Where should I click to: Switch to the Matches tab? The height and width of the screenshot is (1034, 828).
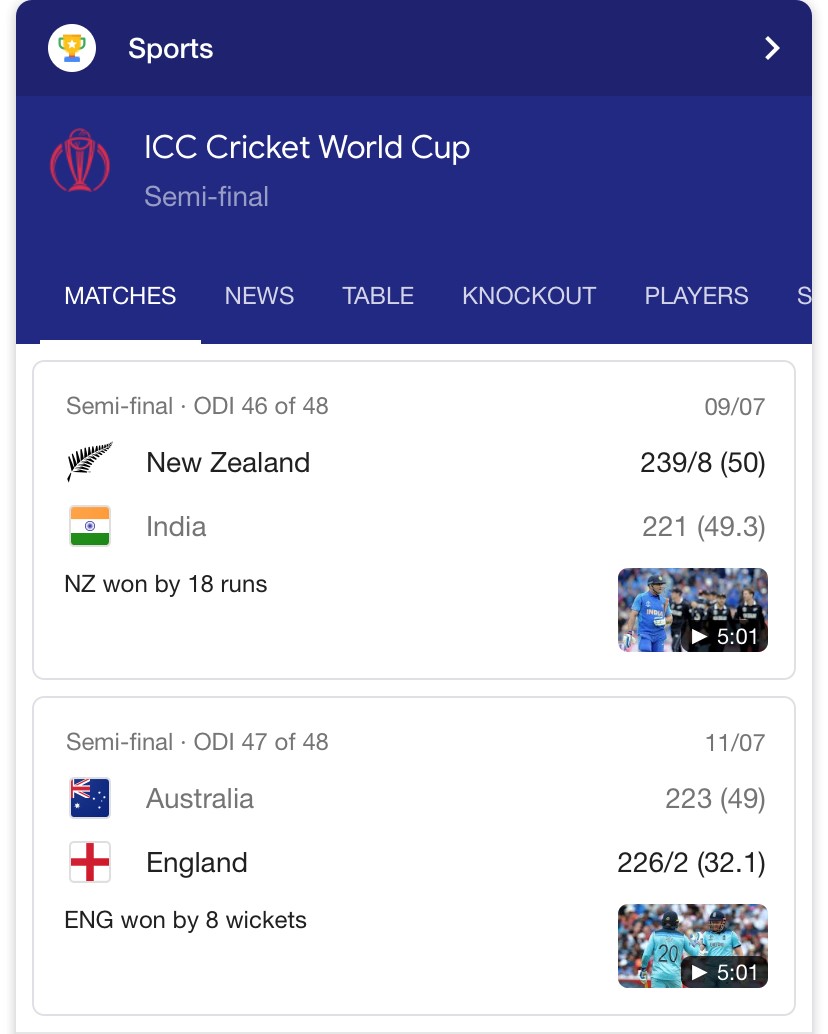pos(120,296)
